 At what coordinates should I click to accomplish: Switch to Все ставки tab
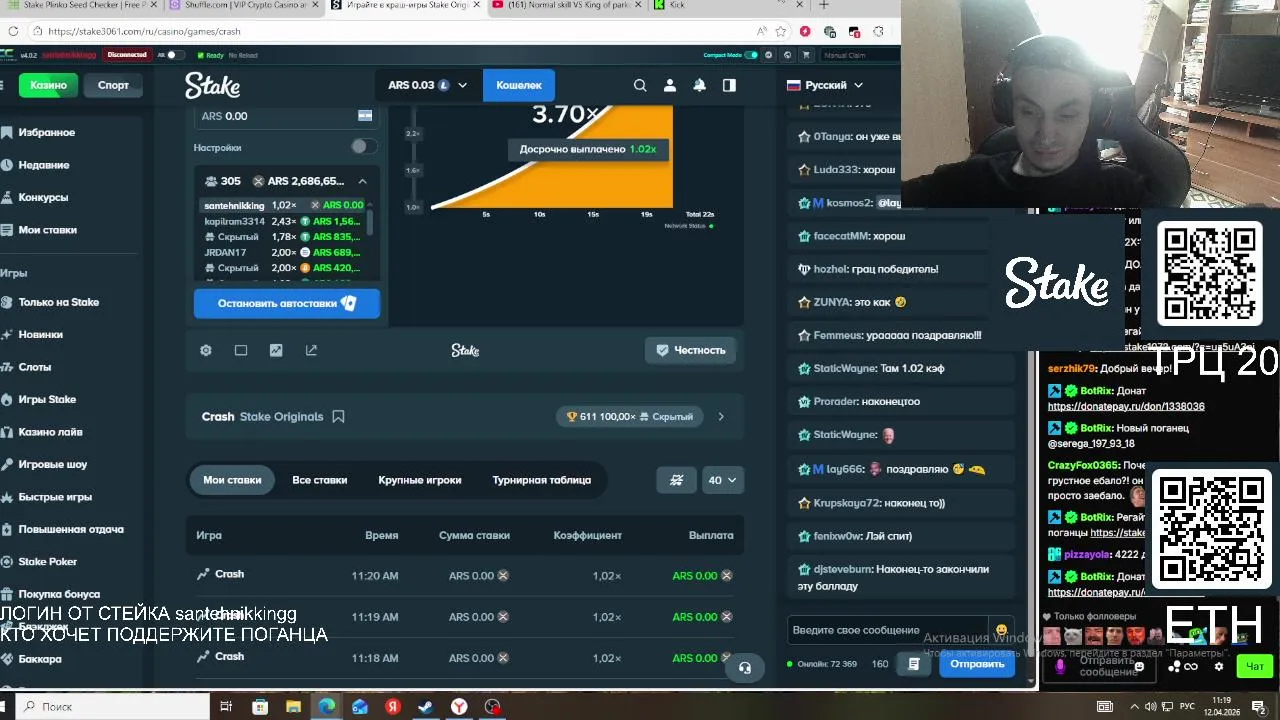(x=320, y=480)
